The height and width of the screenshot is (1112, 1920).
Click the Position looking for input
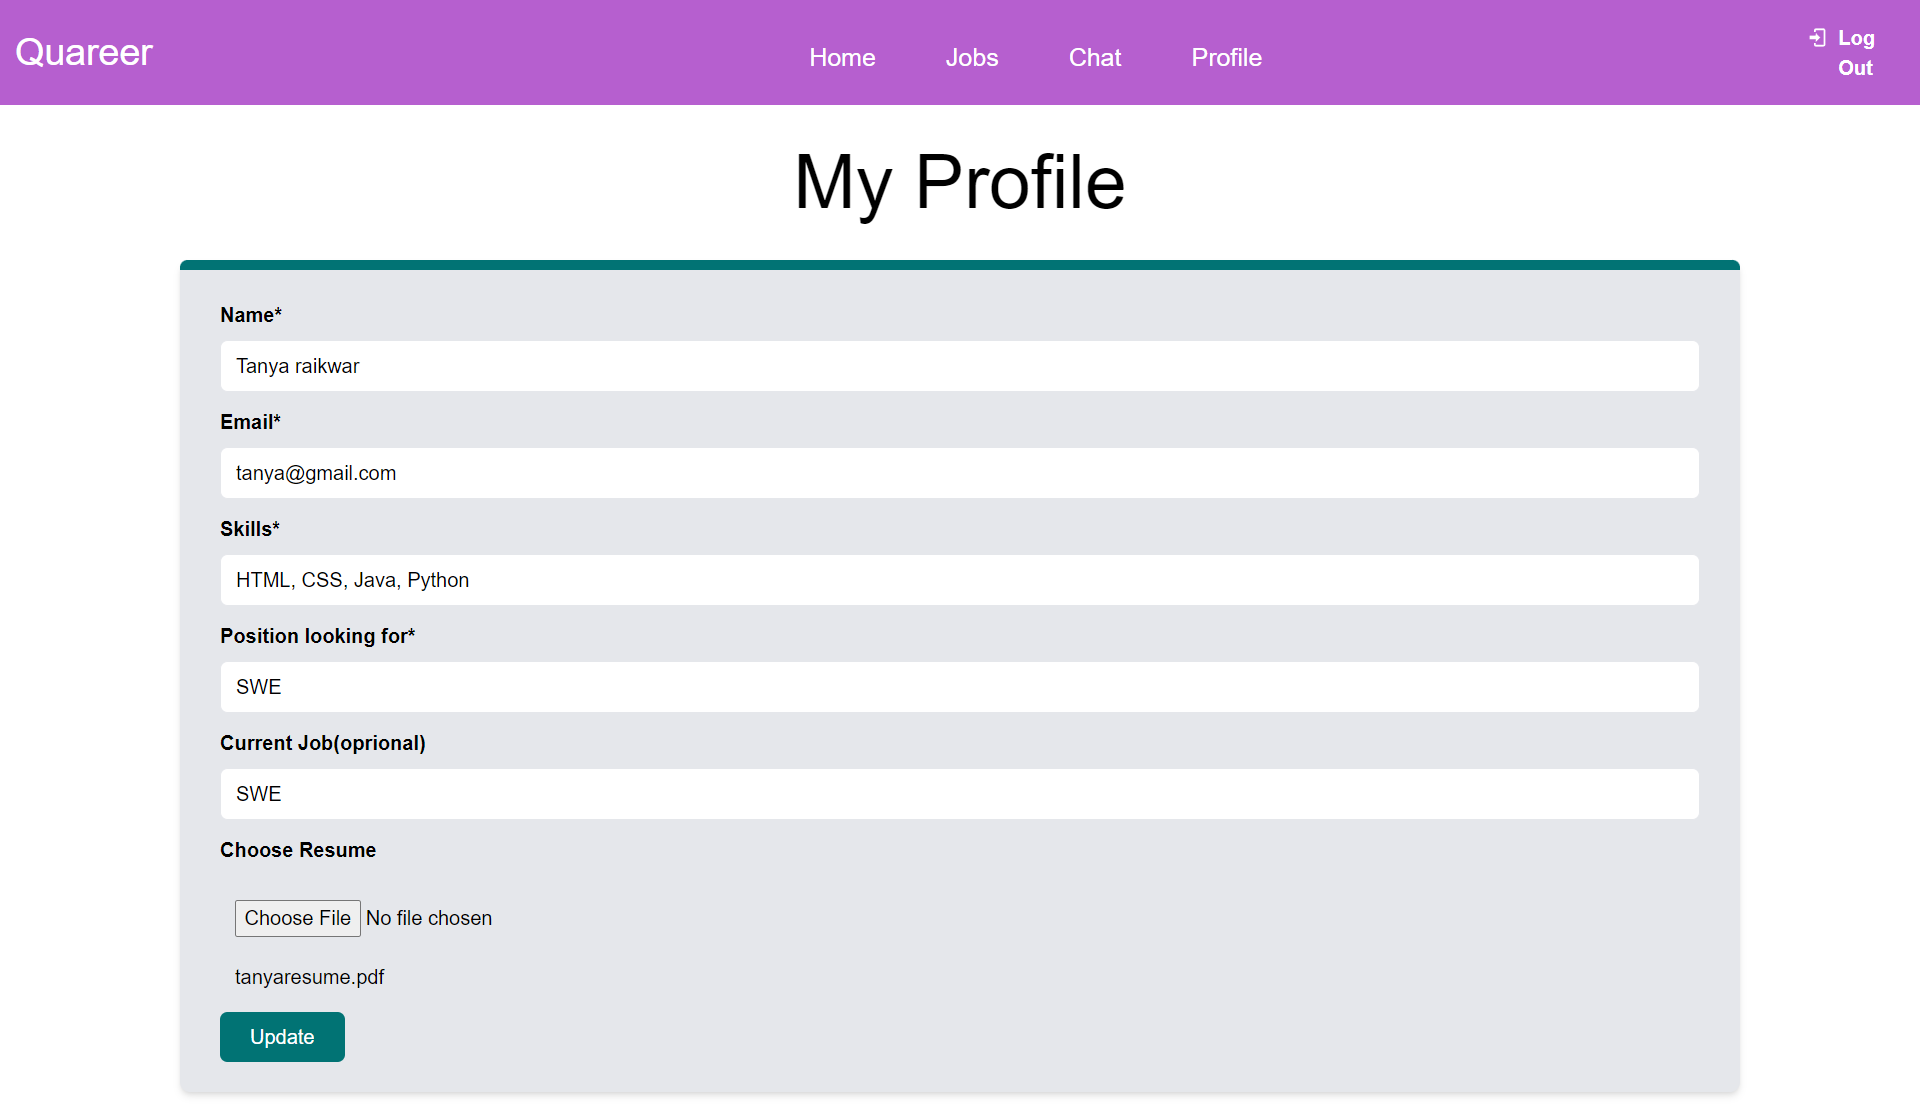[959, 687]
